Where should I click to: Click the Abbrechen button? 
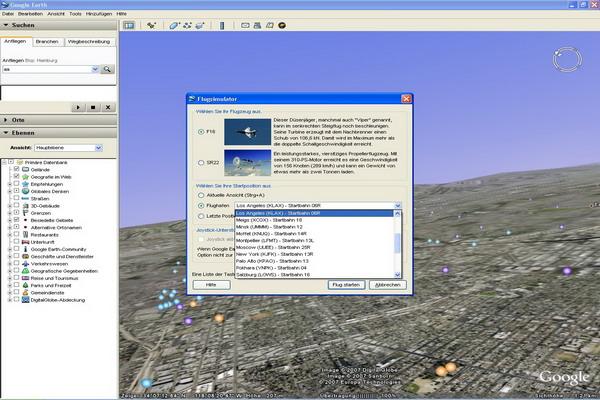click(388, 285)
